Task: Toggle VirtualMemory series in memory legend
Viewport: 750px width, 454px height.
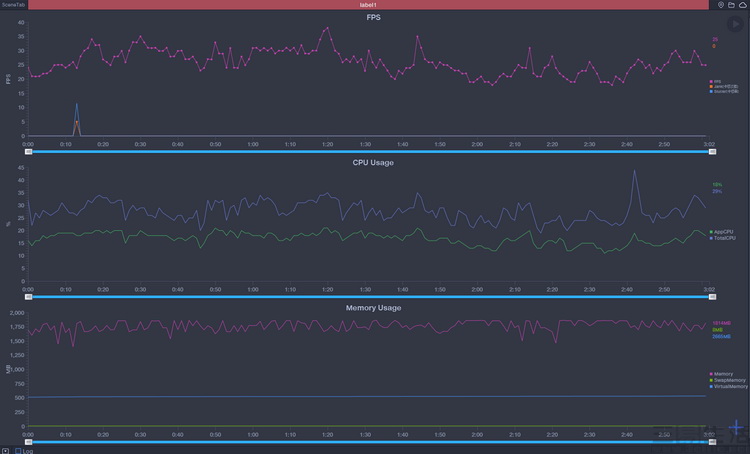Action: click(x=728, y=387)
